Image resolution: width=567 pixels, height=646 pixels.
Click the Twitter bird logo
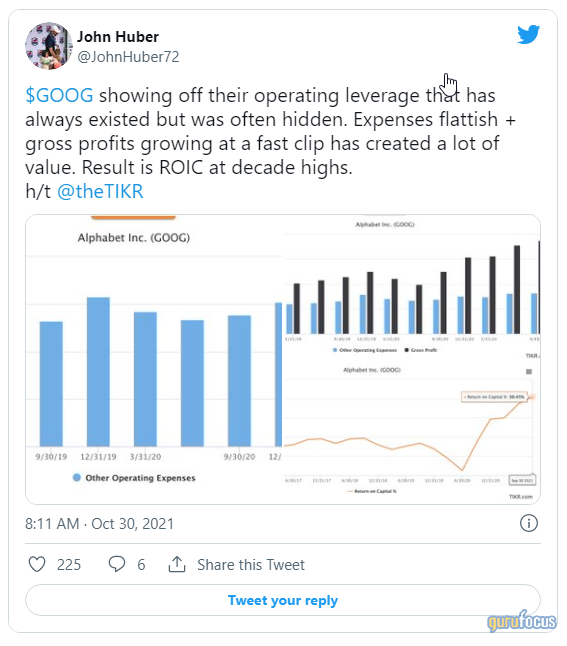(x=529, y=35)
